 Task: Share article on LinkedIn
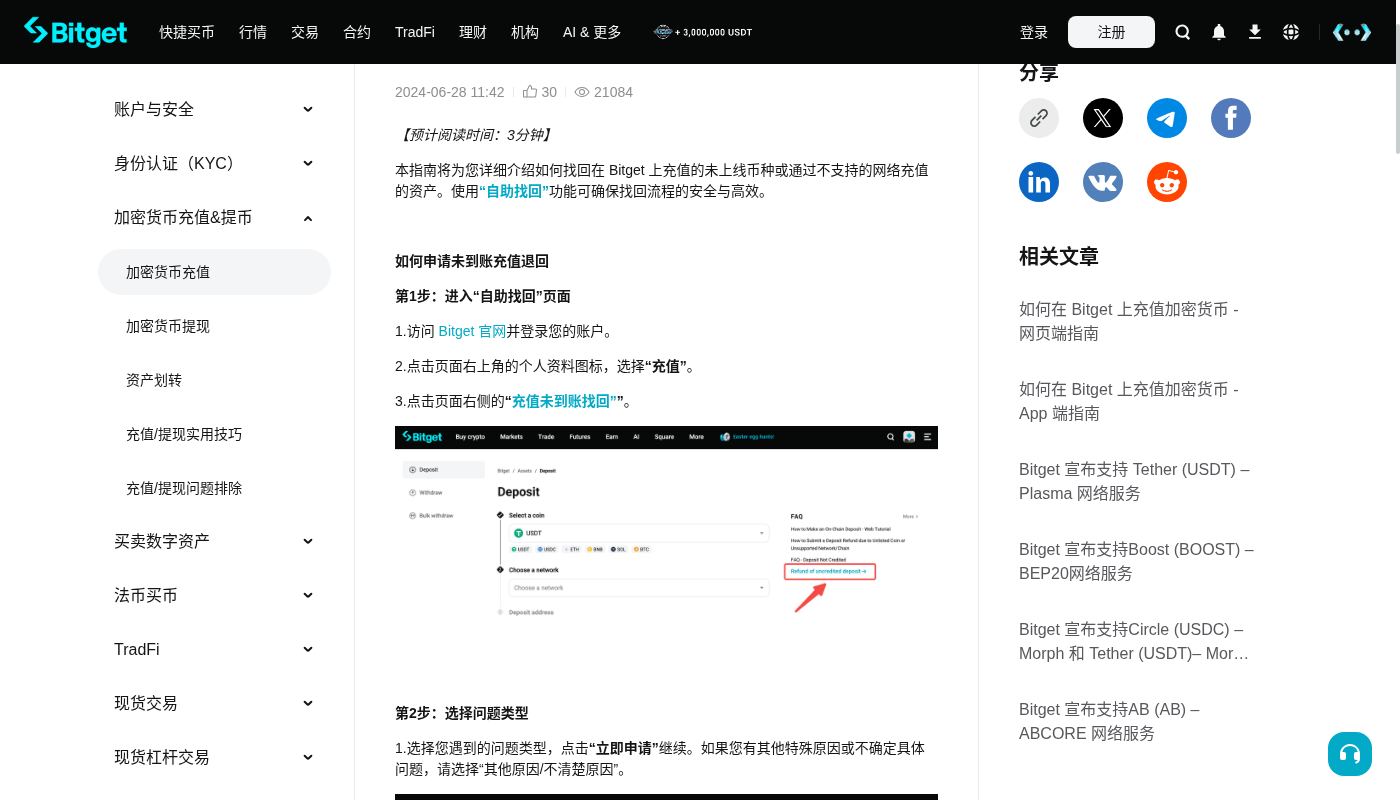(1039, 182)
